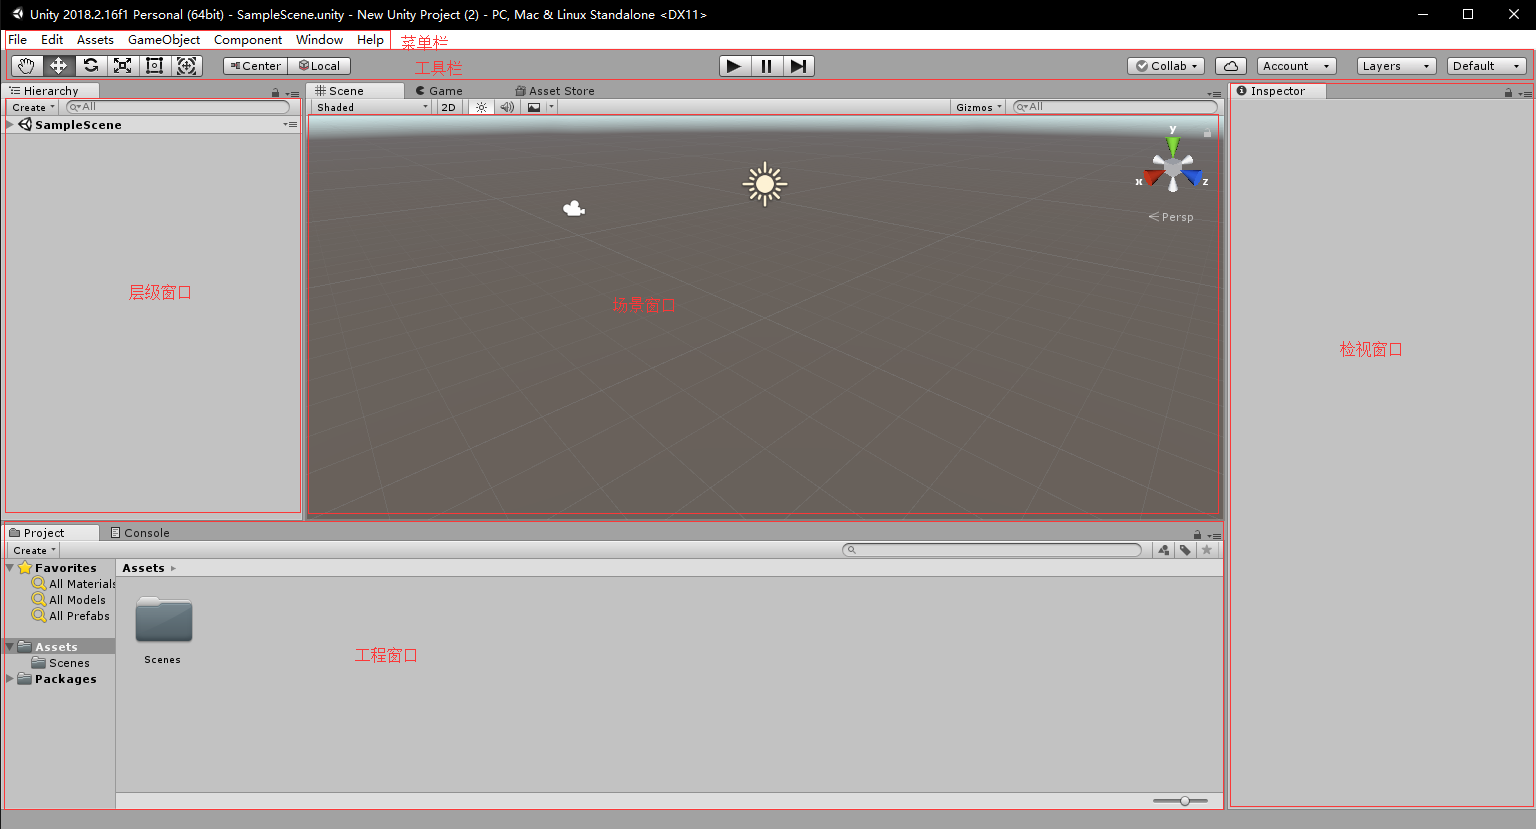Open the GameObject menu

click(x=163, y=39)
